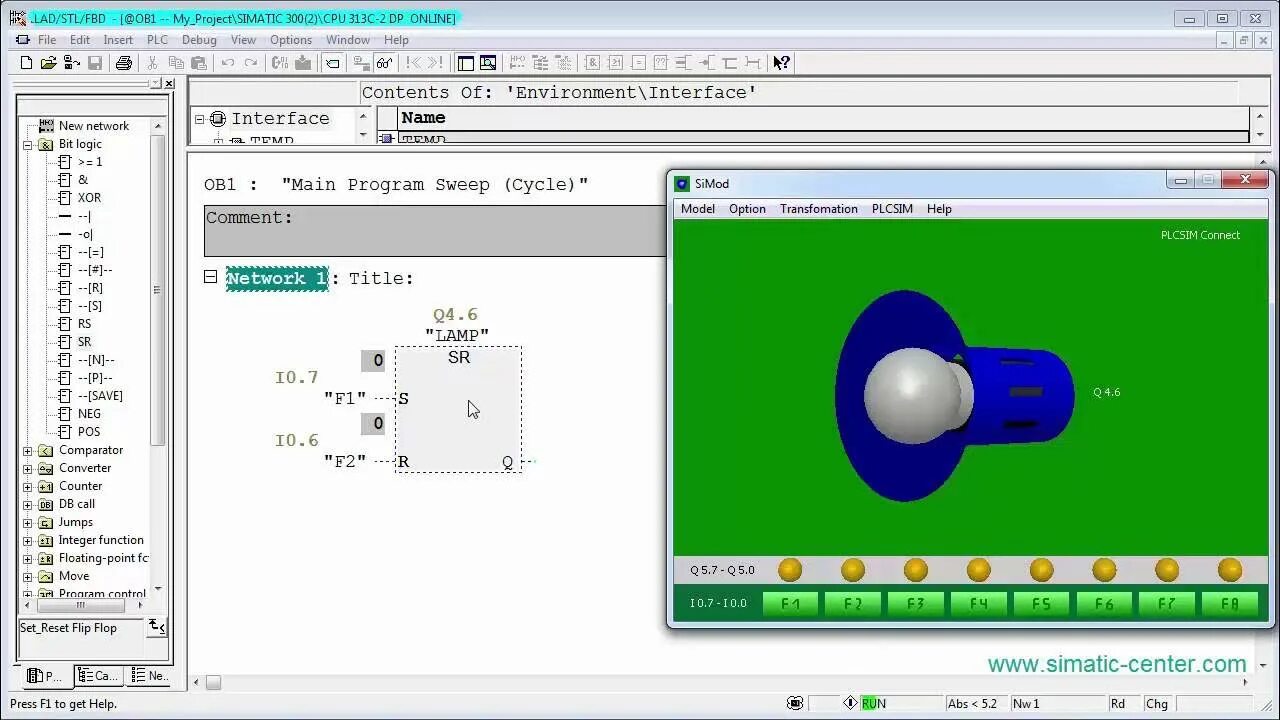
Task: Collapse the Bit logic tree folder
Action: [x=28, y=144]
